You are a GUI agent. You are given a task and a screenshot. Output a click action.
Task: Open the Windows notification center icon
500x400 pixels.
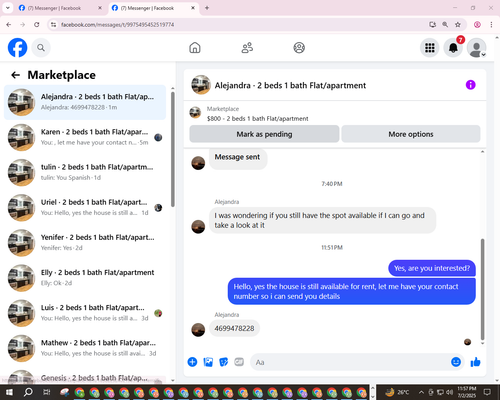(487, 392)
